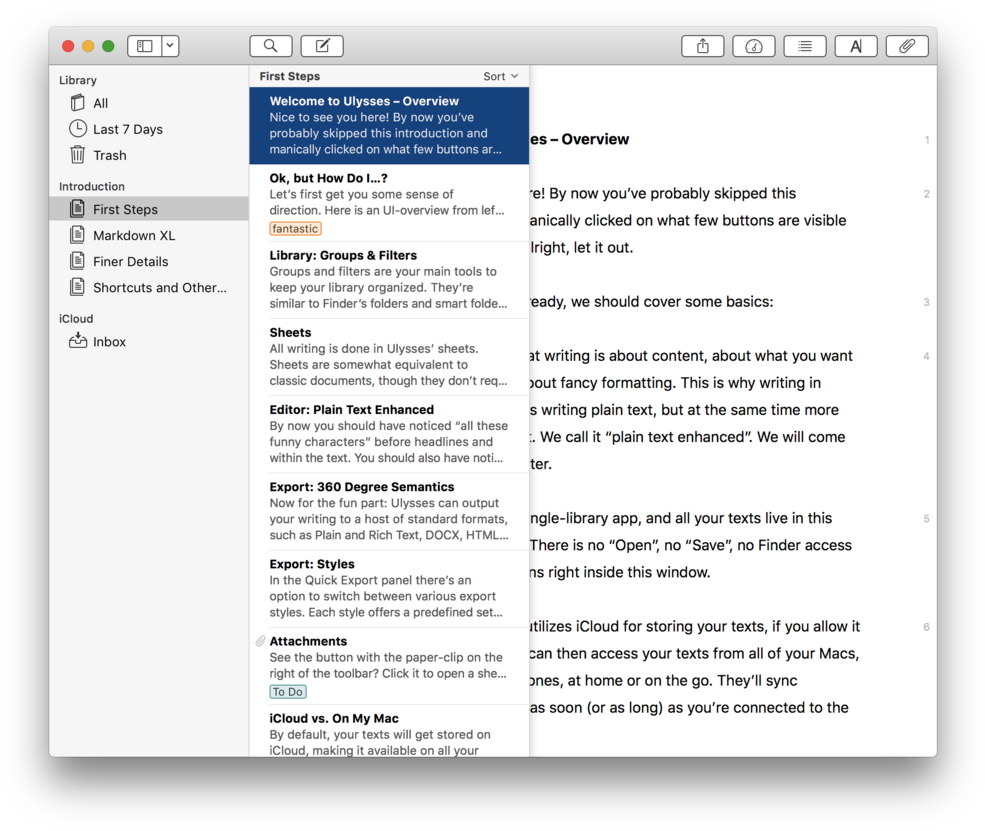Screen dimensions: 985x831
Task: Click paperclip icon beside Attachments sheet
Action: tap(260, 641)
